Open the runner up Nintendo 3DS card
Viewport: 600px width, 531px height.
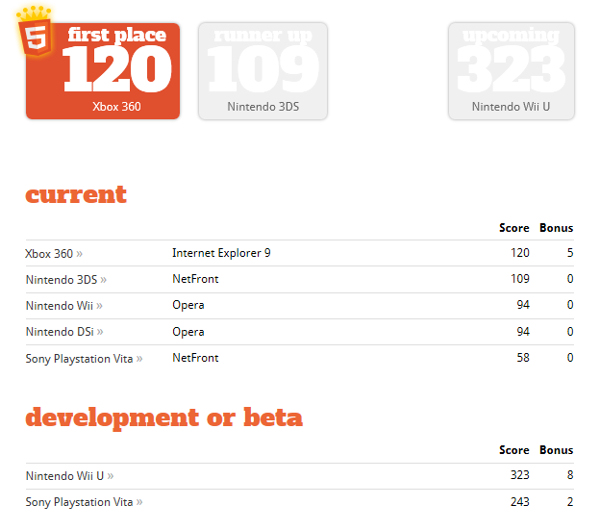coord(263,71)
